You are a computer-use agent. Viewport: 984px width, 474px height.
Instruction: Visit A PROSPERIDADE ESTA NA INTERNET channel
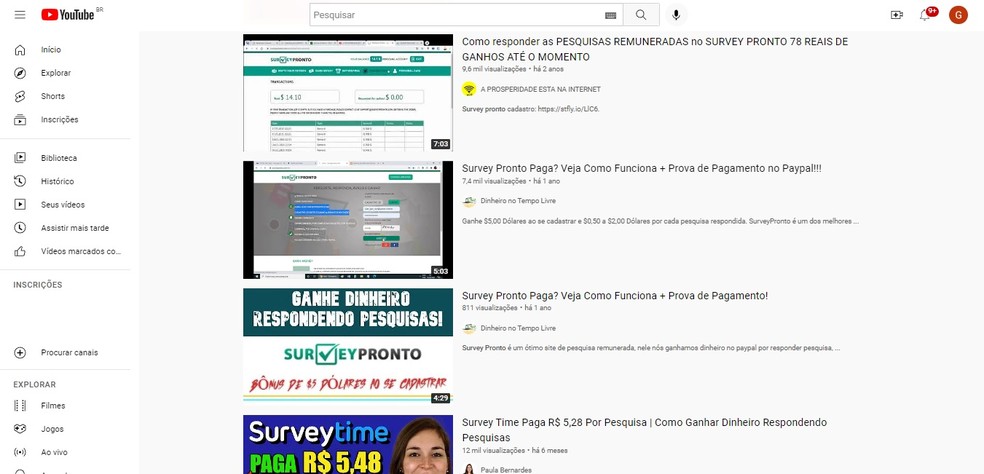pos(540,89)
